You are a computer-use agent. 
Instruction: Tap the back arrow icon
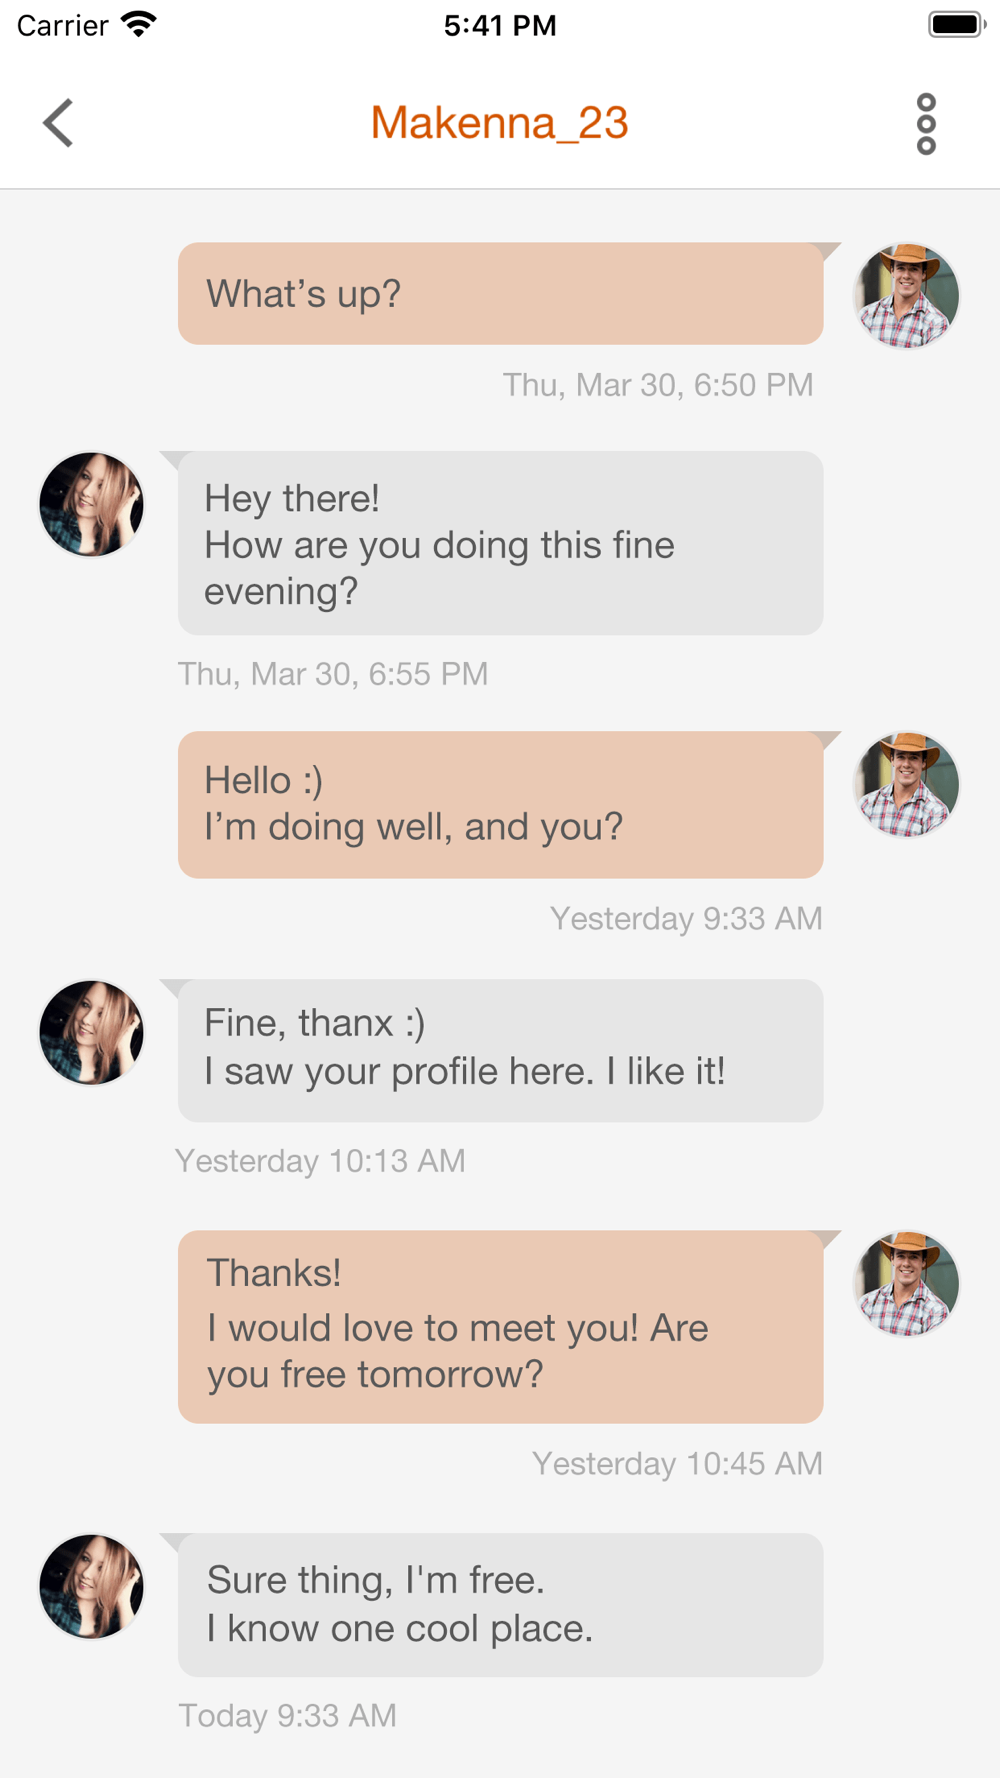[x=58, y=123]
